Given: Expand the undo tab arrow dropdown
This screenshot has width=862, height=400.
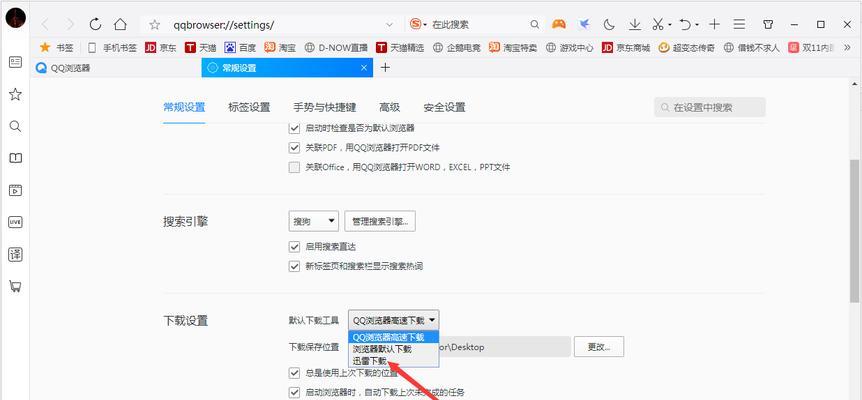Looking at the screenshot, I should click(697, 25).
